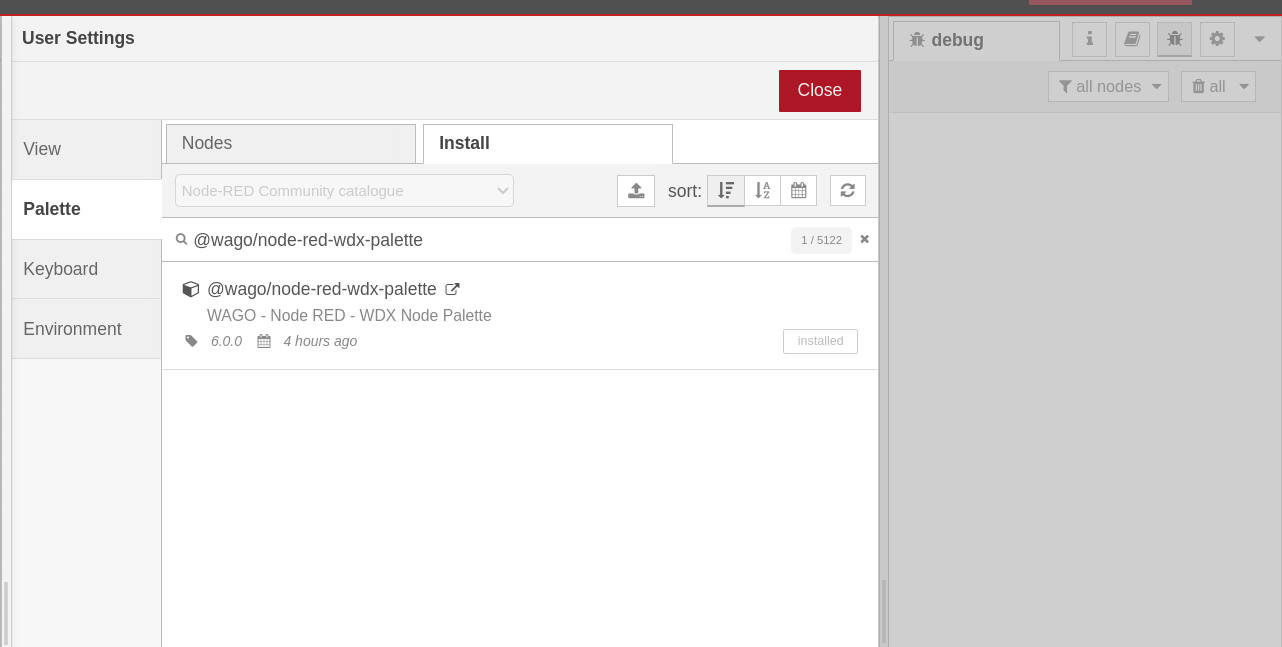The width and height of the screenshot is (1282, 647).
Task: Sort catalogue by date updated
Action: pyautogui.click(x=798, y=190)
